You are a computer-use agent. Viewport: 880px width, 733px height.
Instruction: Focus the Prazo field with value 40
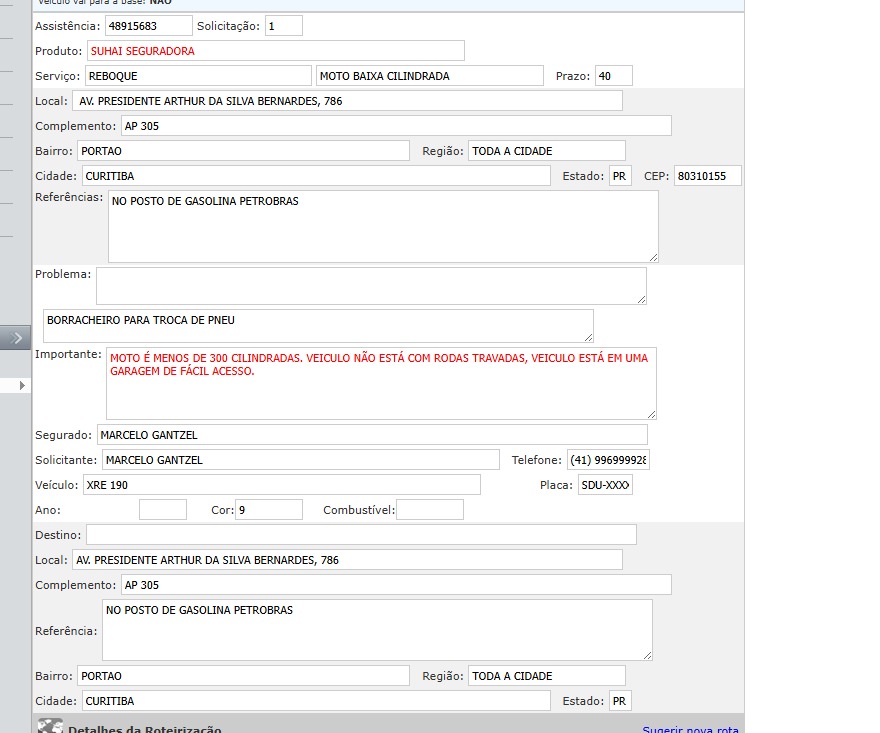tap(613, 76)
